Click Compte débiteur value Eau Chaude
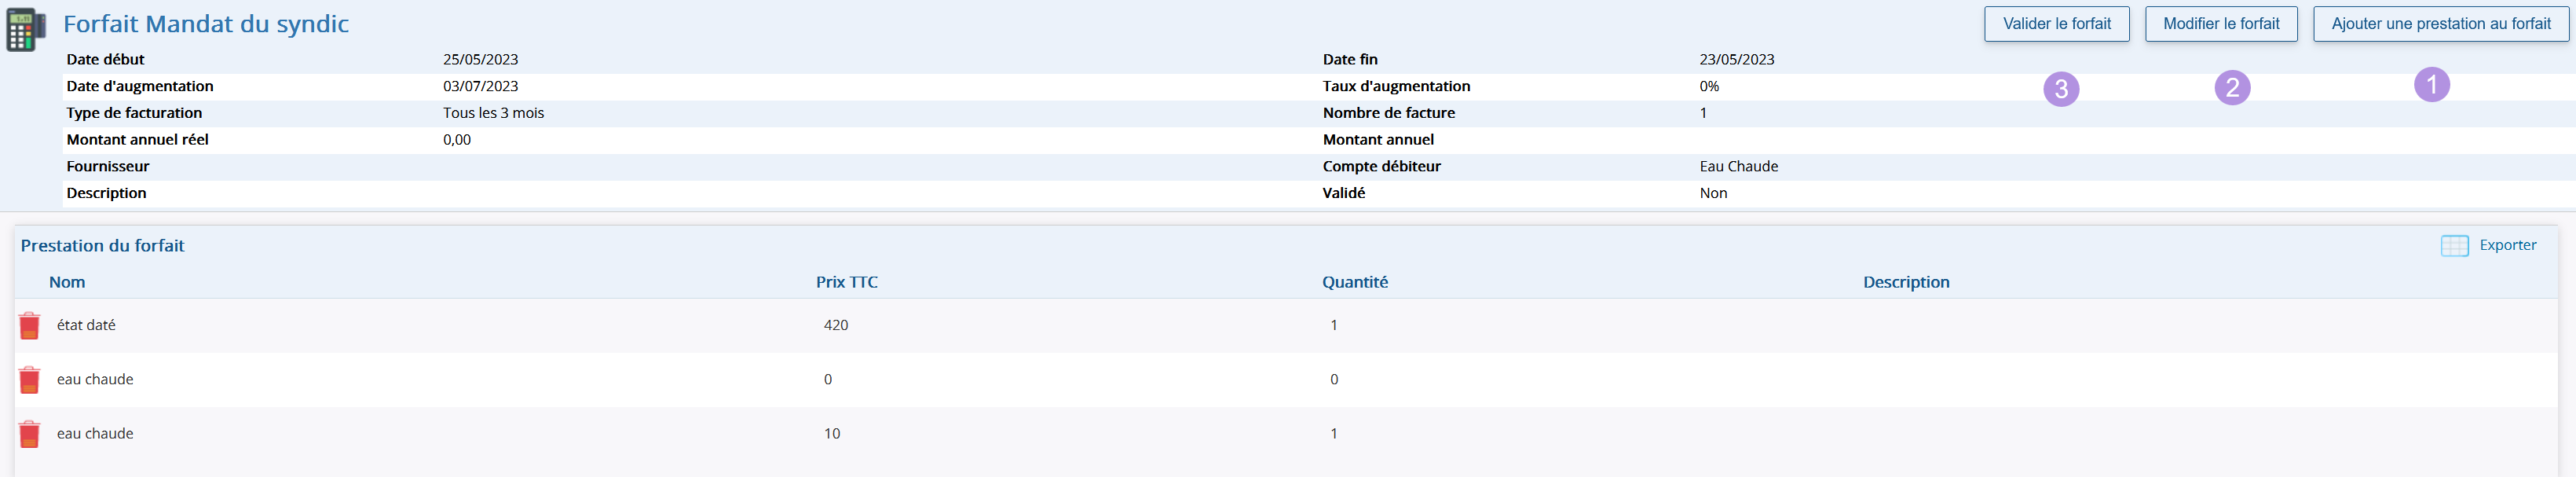The image size is (2576, 477). pyautogui.click(x=1739, y=166)
